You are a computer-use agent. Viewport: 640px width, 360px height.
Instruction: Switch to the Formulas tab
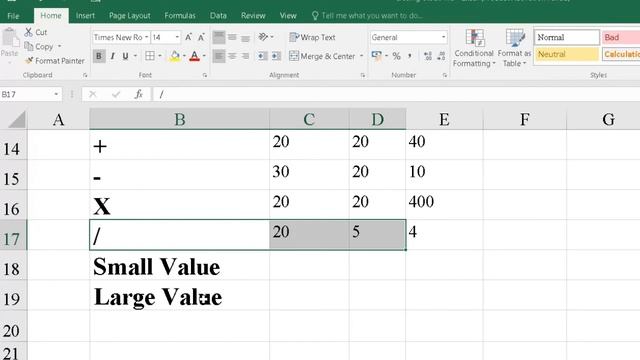(x=180, y=16)
